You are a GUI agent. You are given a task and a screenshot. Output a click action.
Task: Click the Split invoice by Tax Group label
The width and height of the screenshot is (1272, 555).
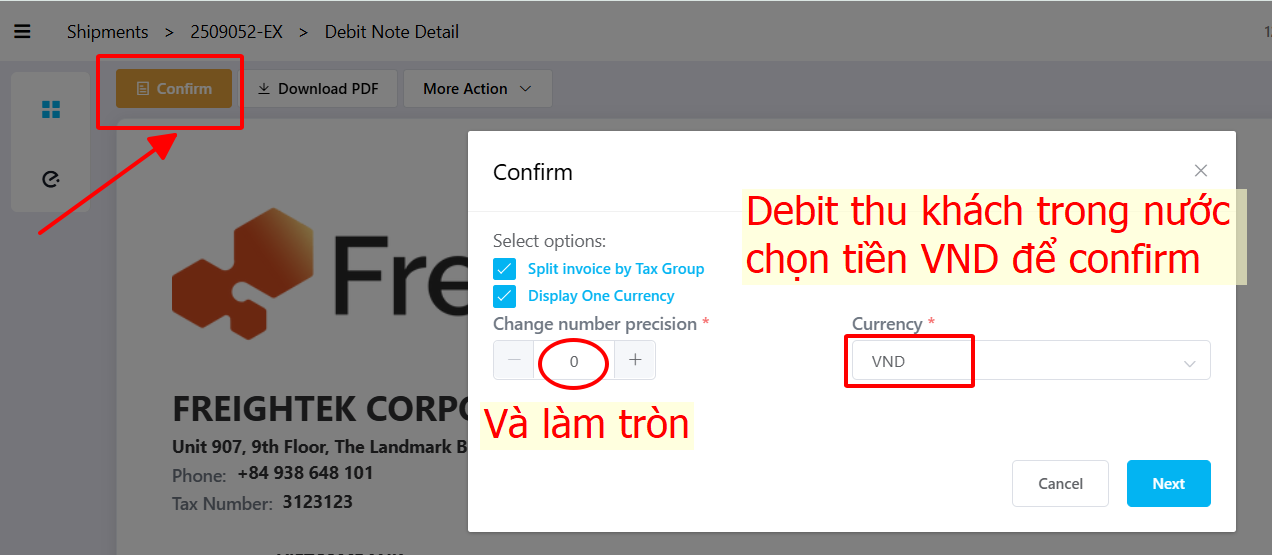click(x=616, y=269)
